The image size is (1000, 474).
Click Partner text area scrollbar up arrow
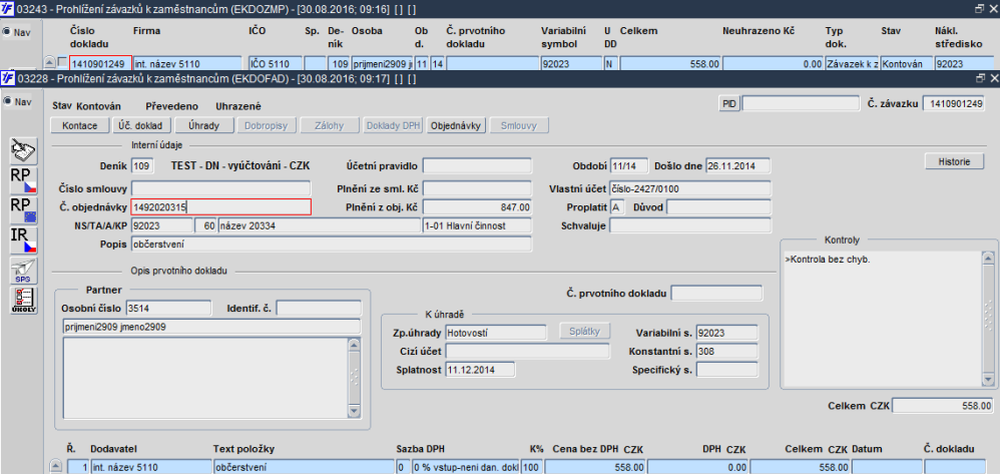point(355,344)
